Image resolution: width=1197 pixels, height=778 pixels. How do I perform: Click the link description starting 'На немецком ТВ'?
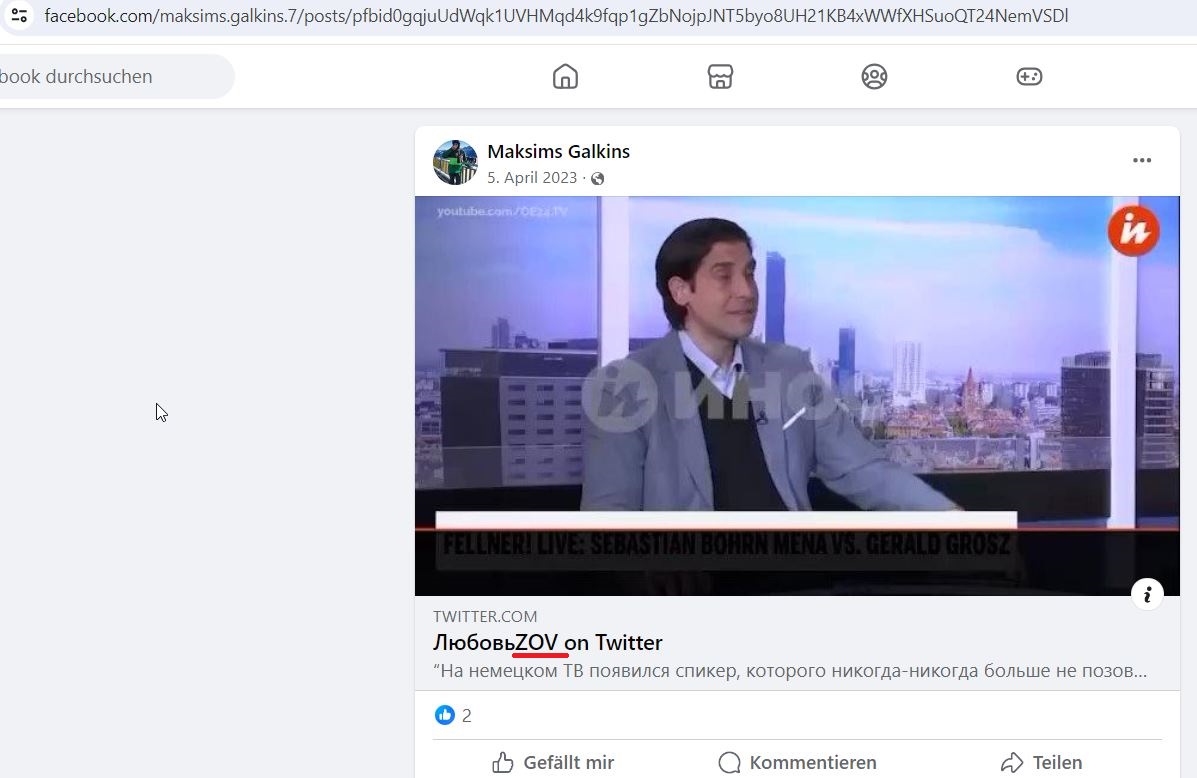790,671
